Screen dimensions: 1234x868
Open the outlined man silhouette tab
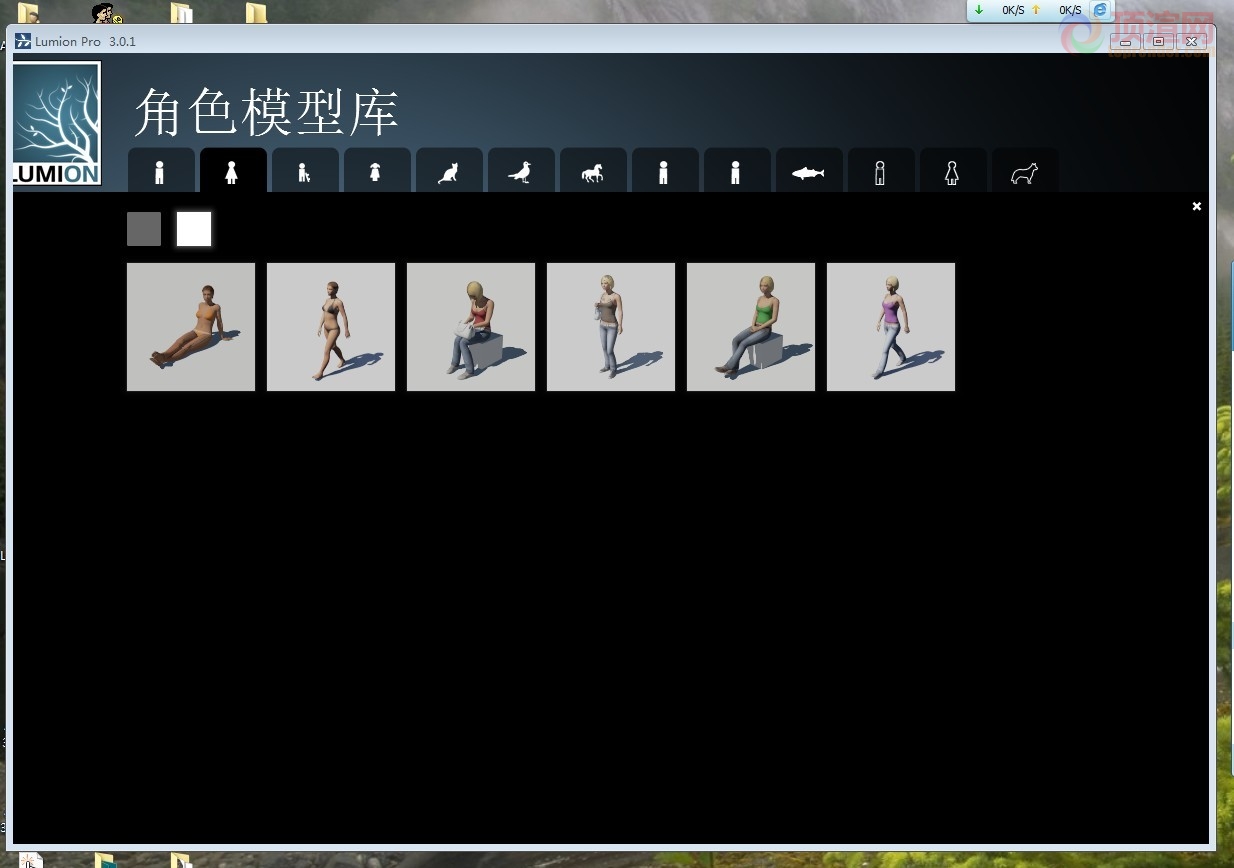(880, 171)
